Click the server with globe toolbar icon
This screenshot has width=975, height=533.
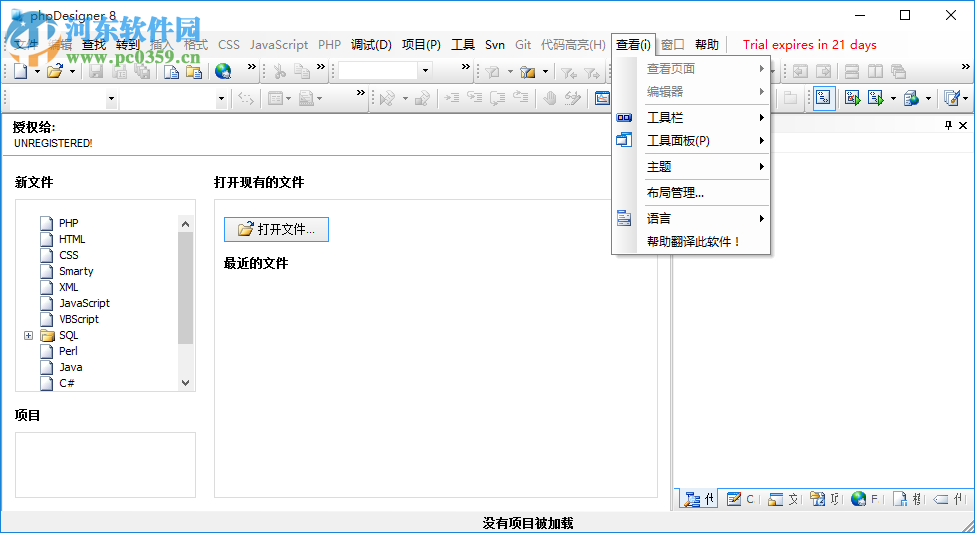pyautogui.click(x=912, y=98)
